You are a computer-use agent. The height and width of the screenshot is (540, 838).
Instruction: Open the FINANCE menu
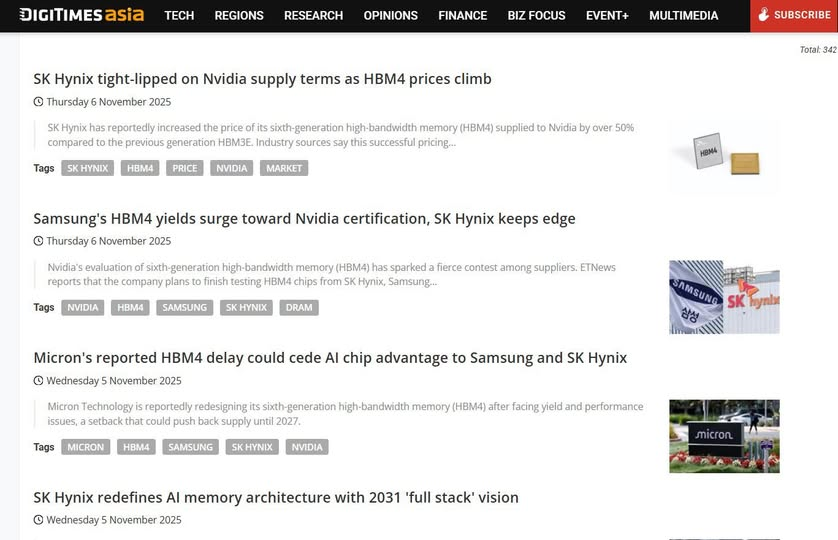click(462, 16)
